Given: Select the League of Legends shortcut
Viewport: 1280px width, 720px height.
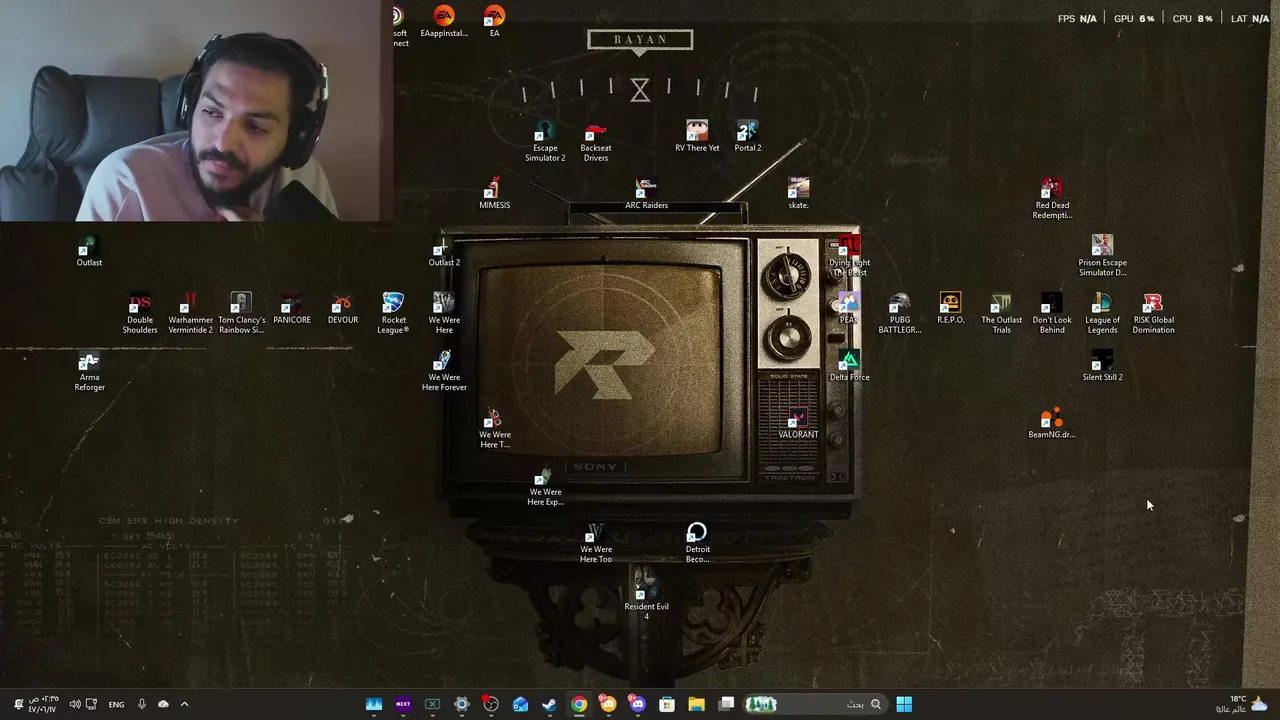Looking at the screenshot, I should 1102,314.
